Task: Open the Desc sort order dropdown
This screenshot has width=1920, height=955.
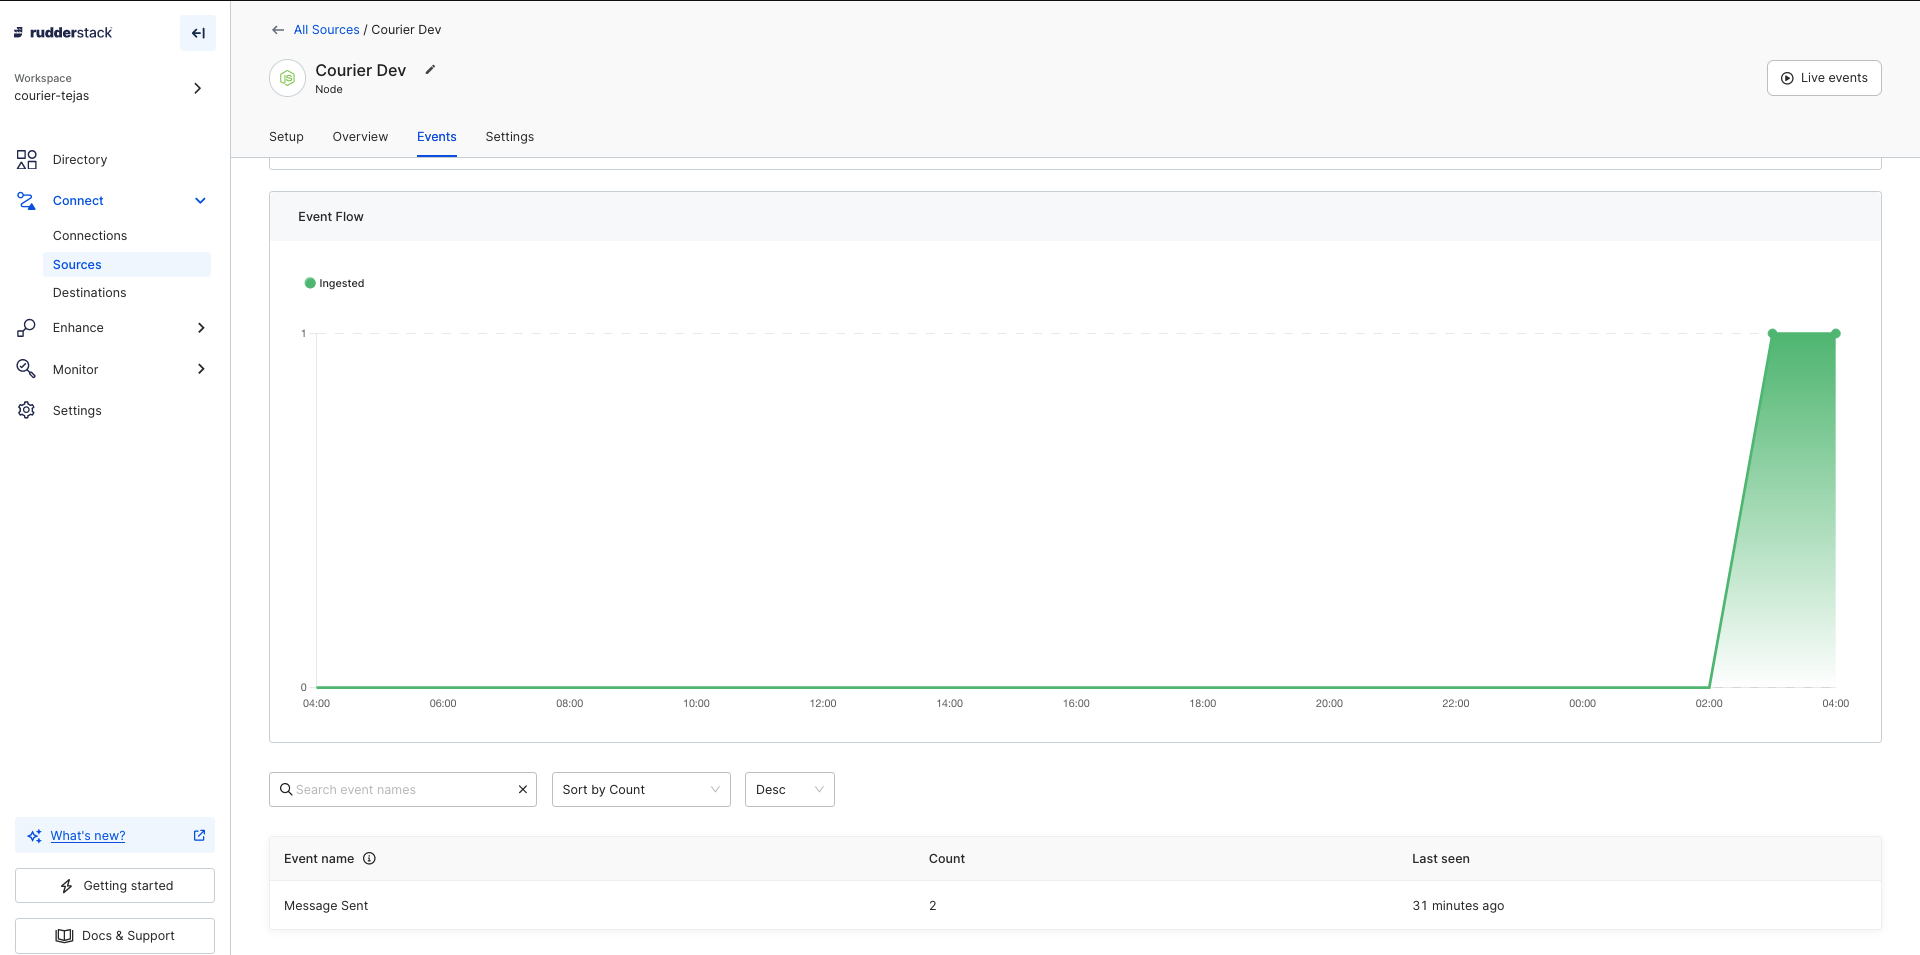Action: click(x=789, y=790)
